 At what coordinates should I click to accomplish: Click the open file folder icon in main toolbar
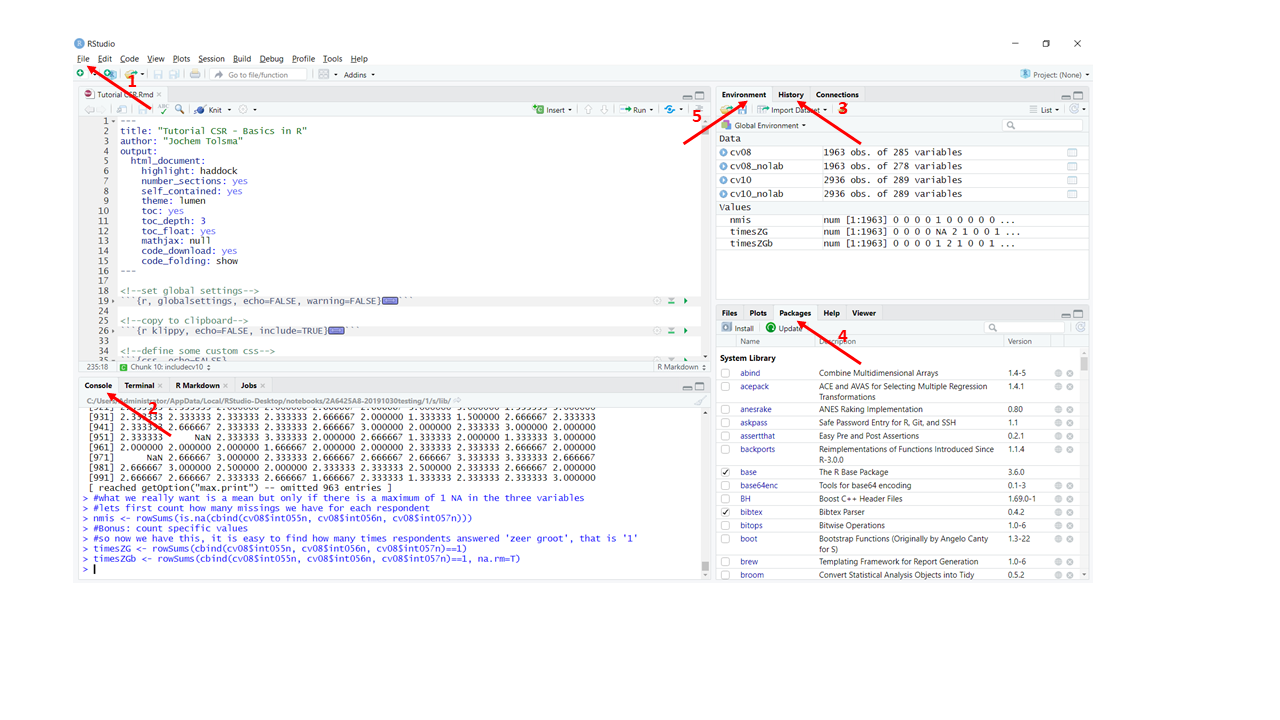131,73
